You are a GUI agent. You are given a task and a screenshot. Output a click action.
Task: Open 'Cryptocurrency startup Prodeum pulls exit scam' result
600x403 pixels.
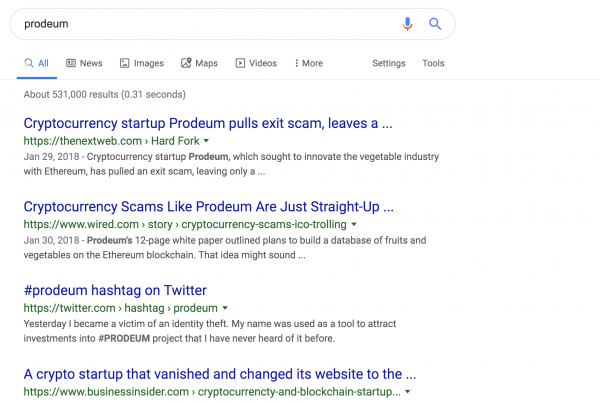pyautogui.click(x=208, y=123)
